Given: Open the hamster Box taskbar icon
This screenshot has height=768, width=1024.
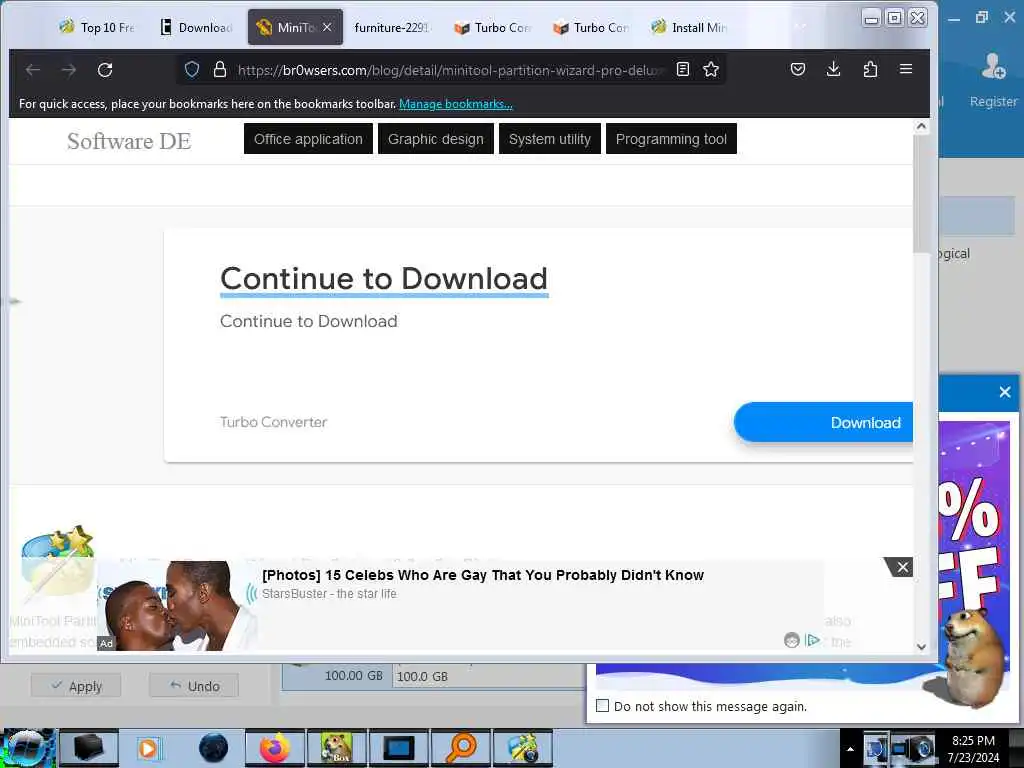Looking at the screenshot, I should point(336,748).
